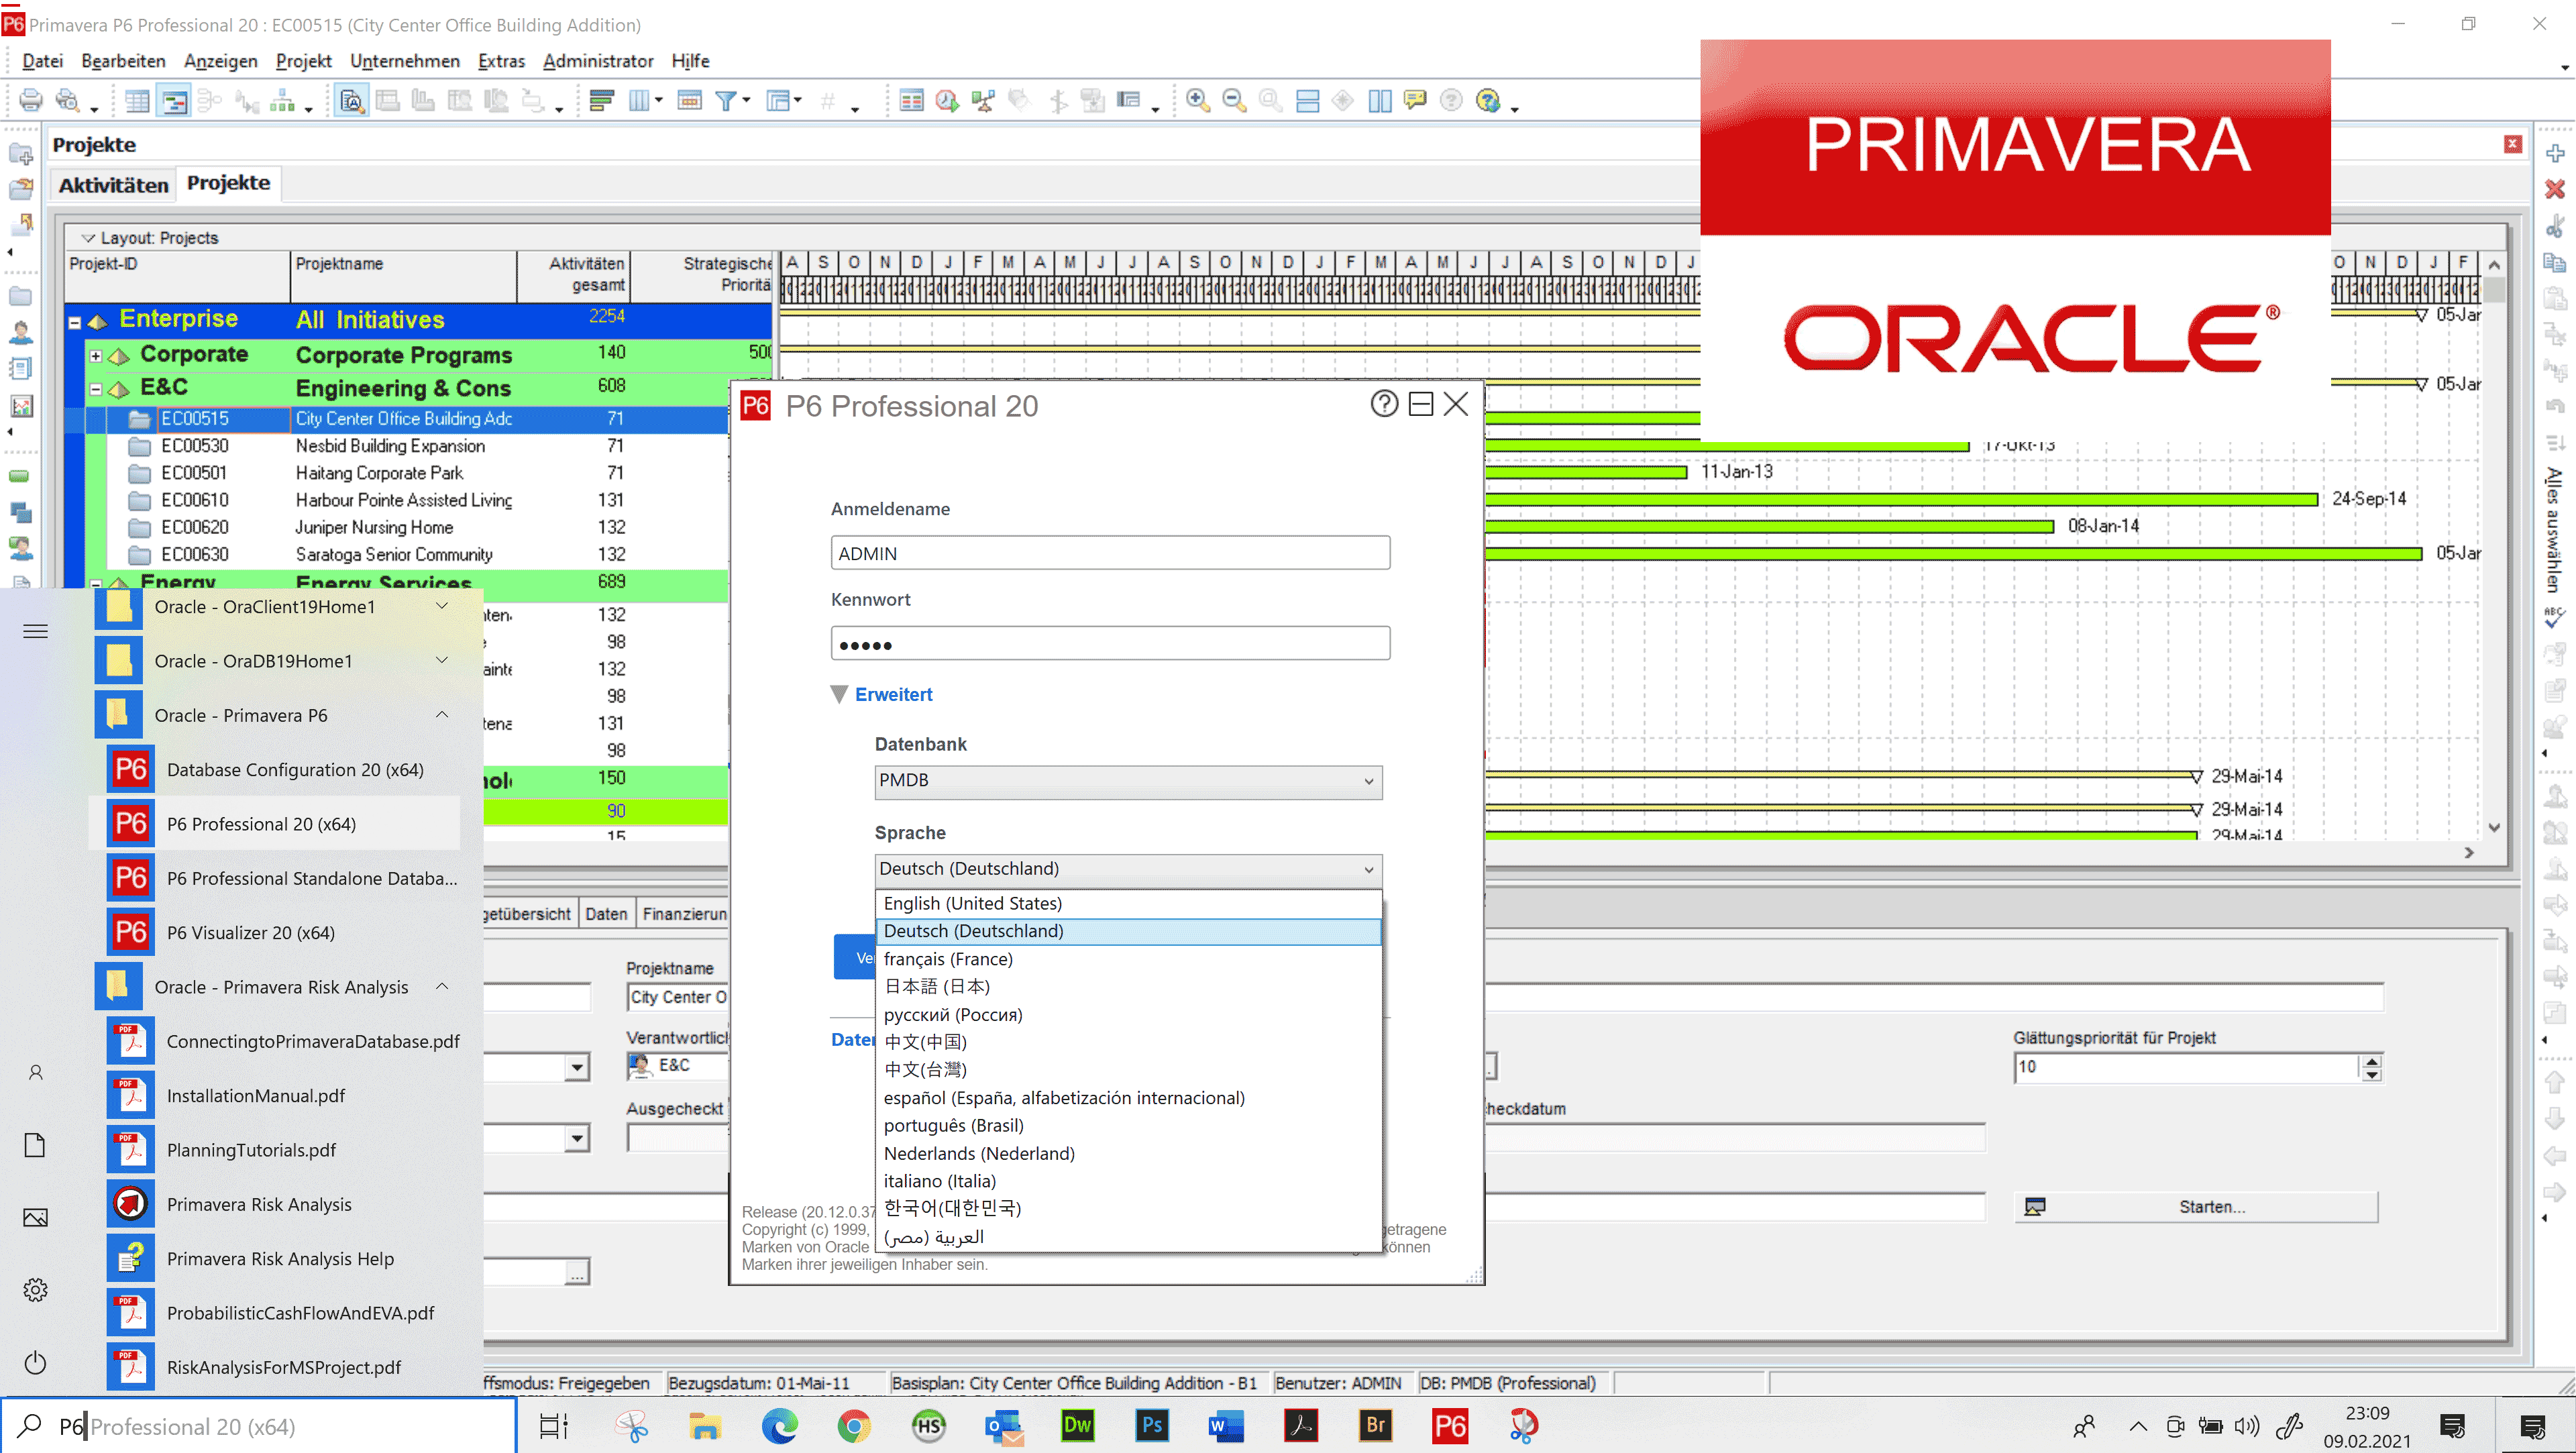This screenshot has height=1453, width=2576.
Task: Open the Datenbank PMDB dropdown
Action: [x=1128, y=781]
